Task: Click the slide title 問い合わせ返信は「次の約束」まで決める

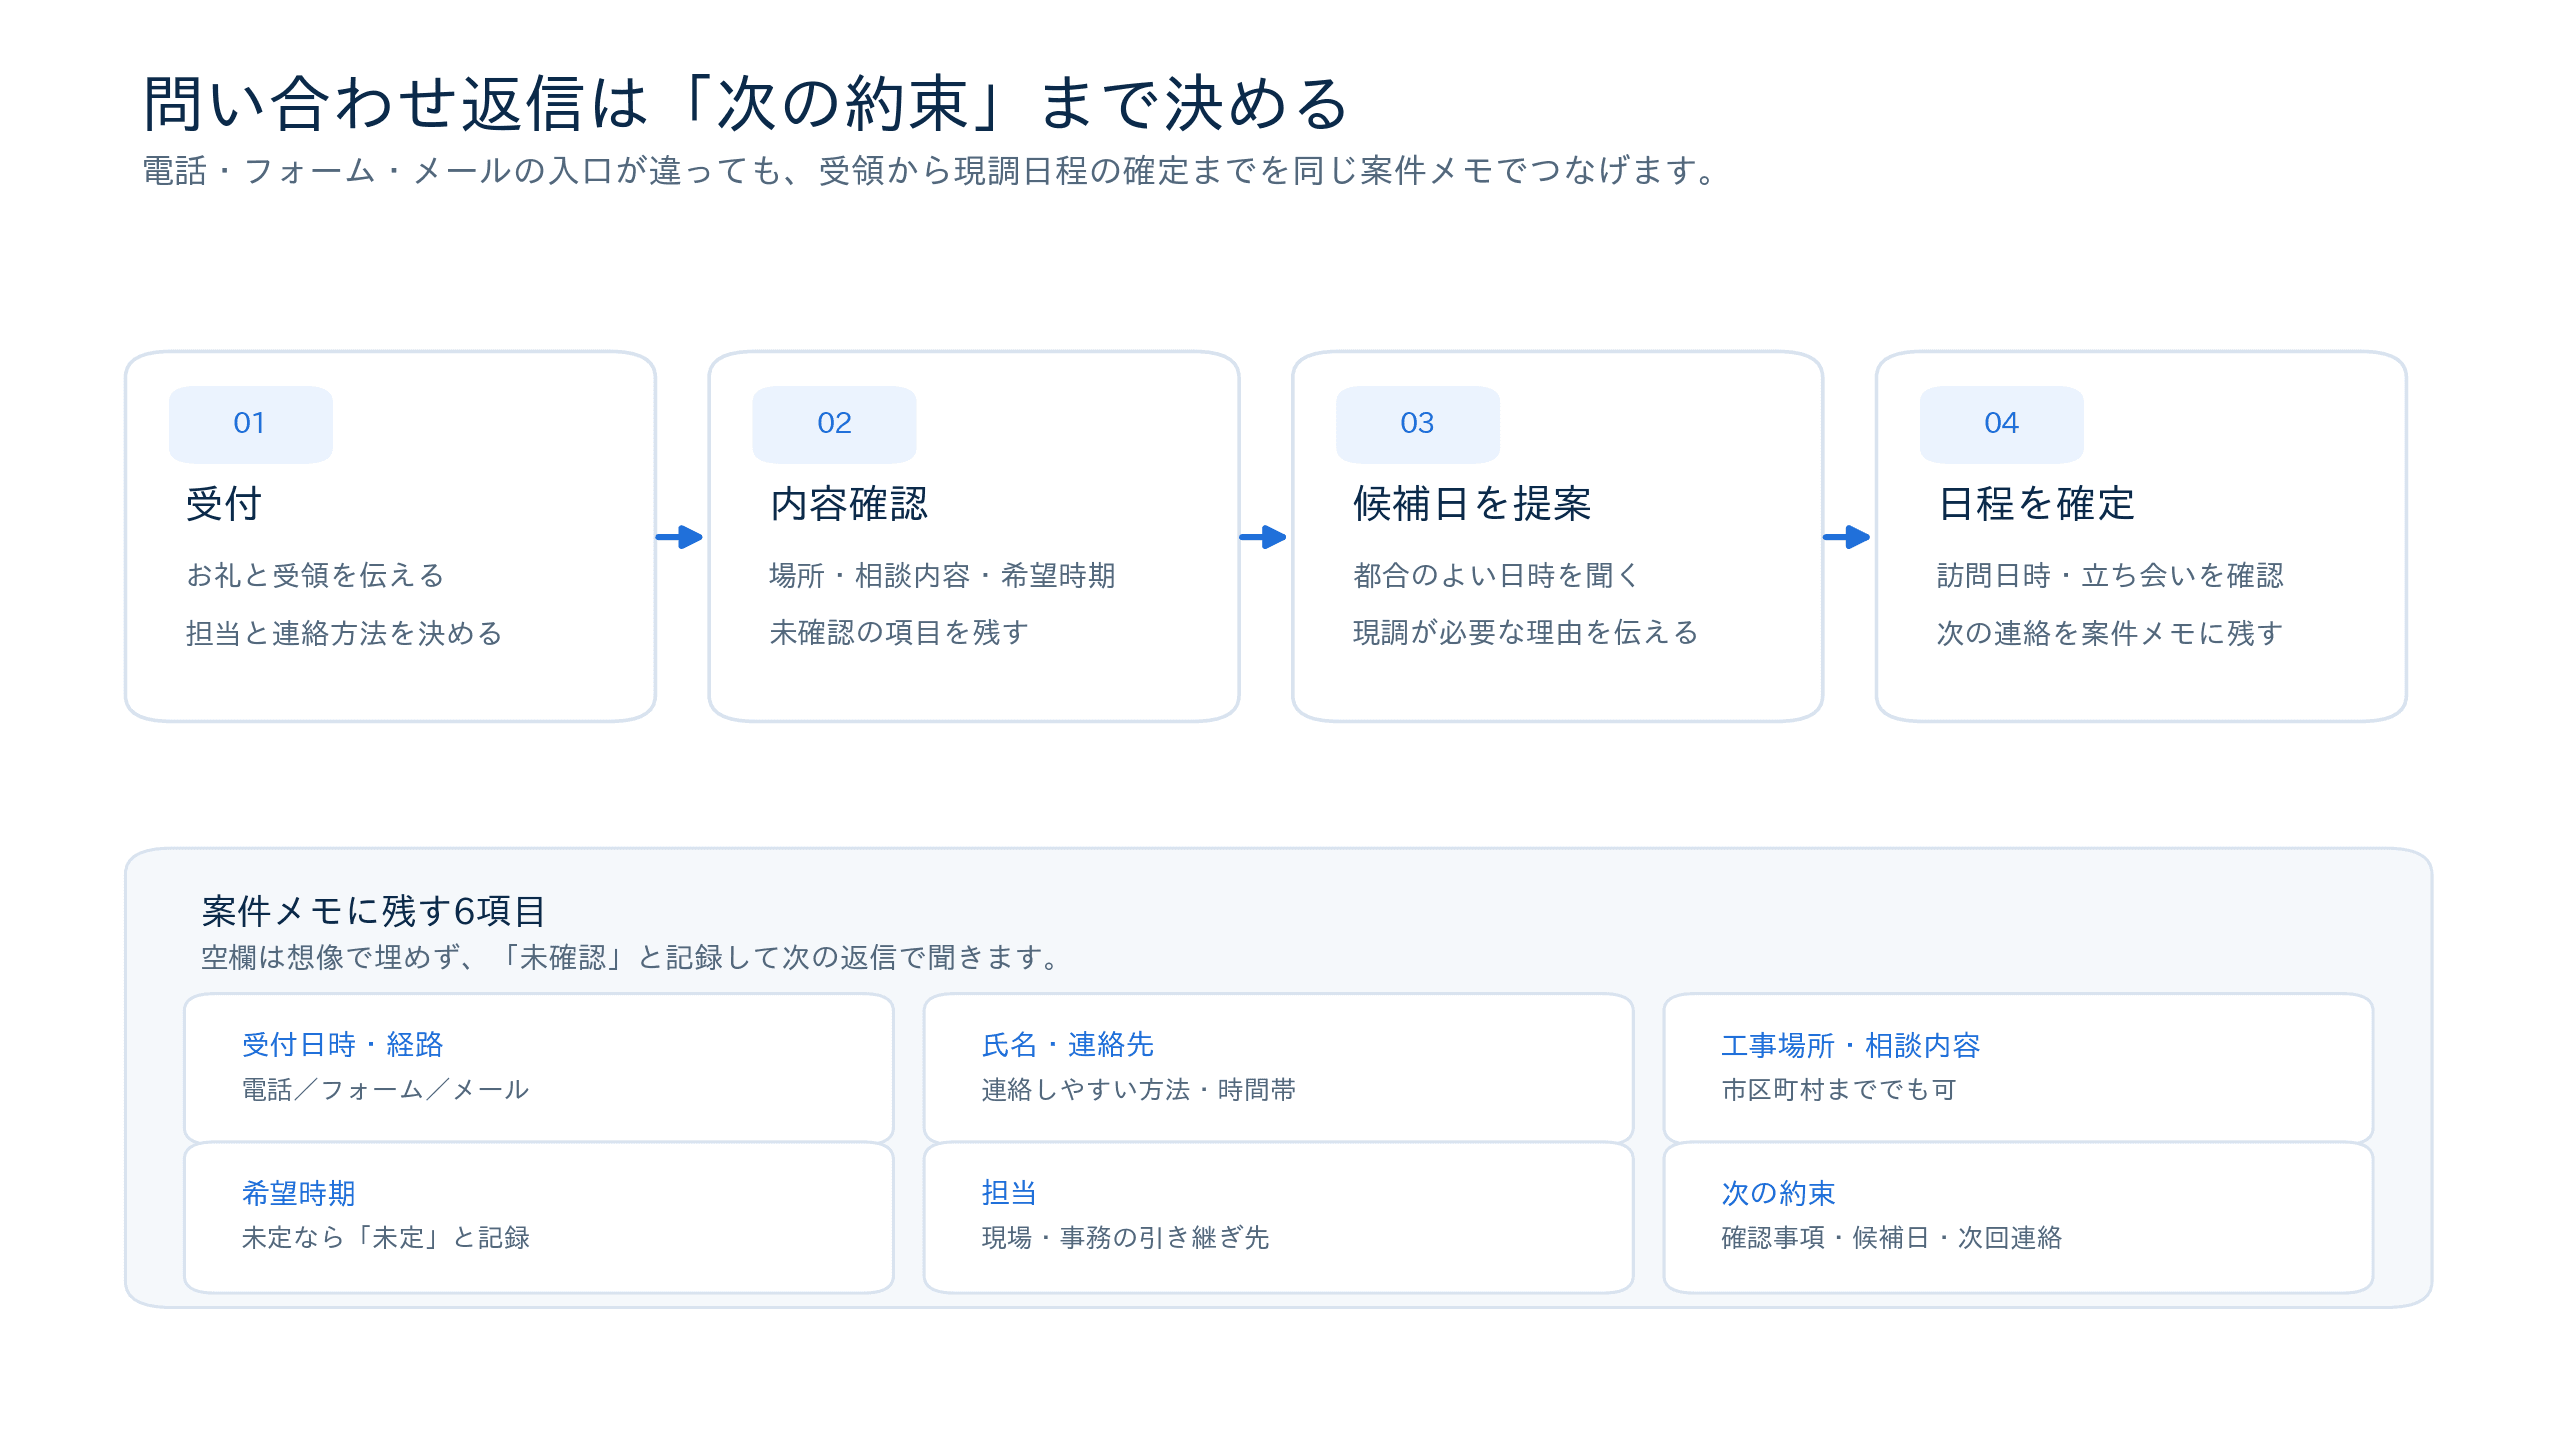Action: [746, 104]
